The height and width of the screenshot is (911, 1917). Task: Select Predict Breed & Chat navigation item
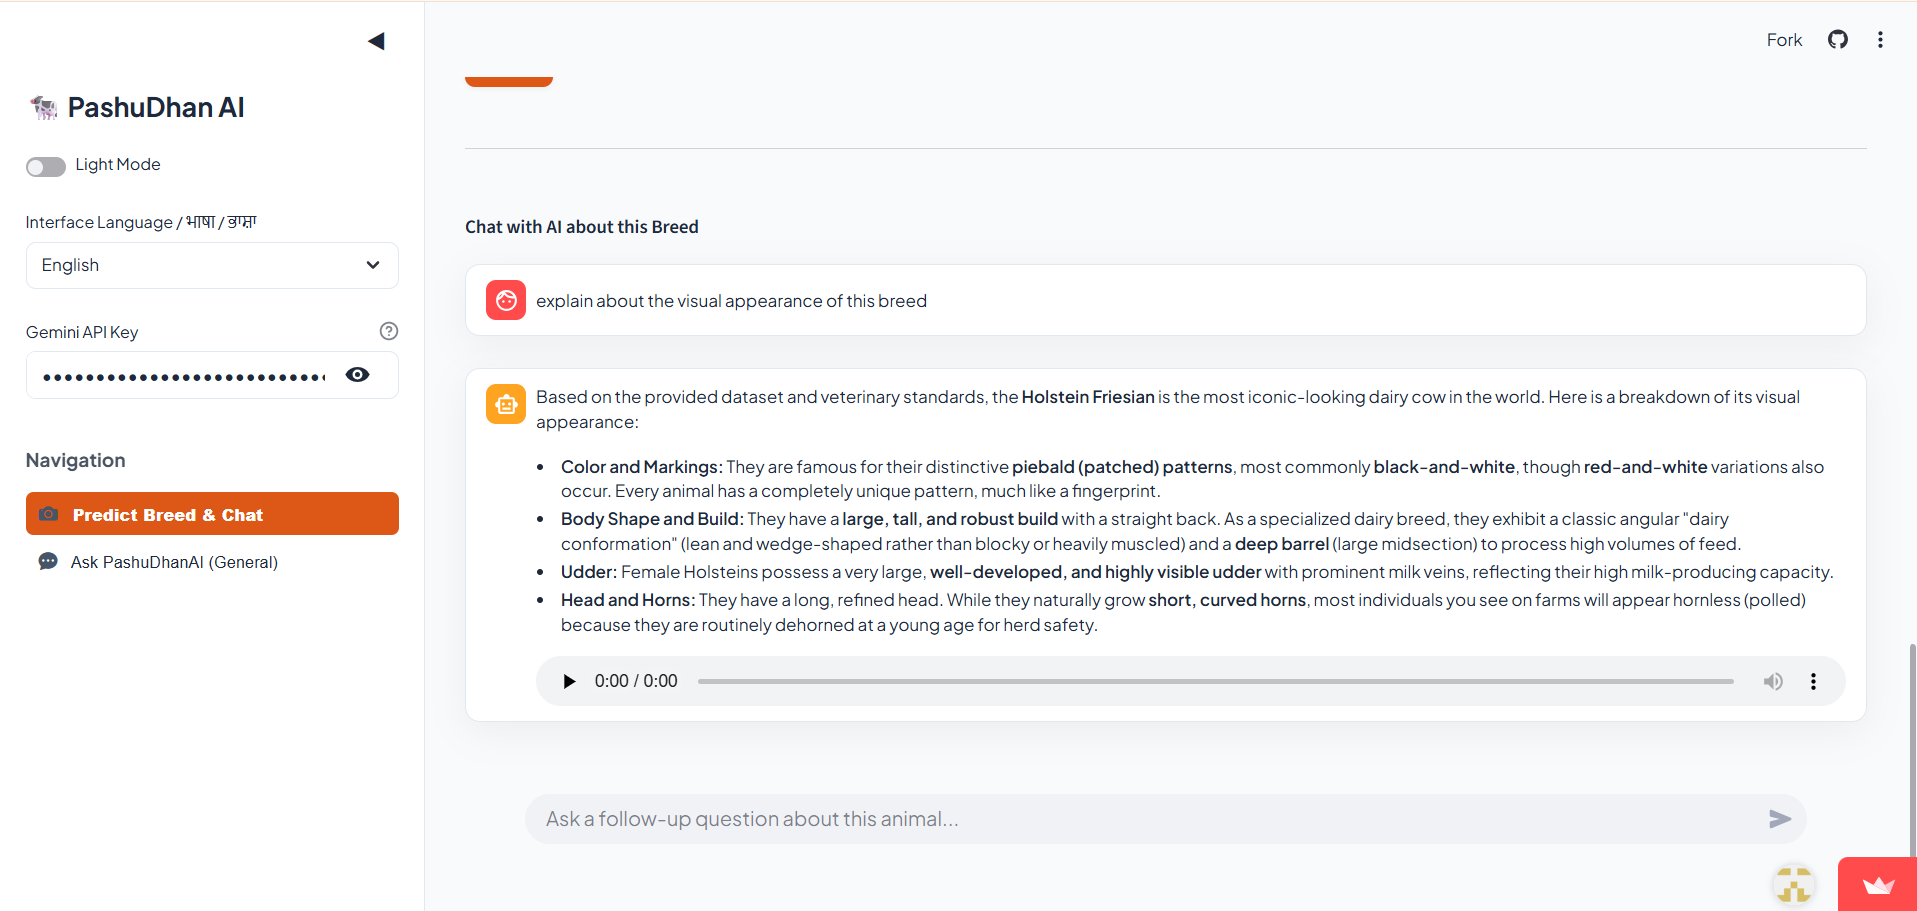pos(212,514)
